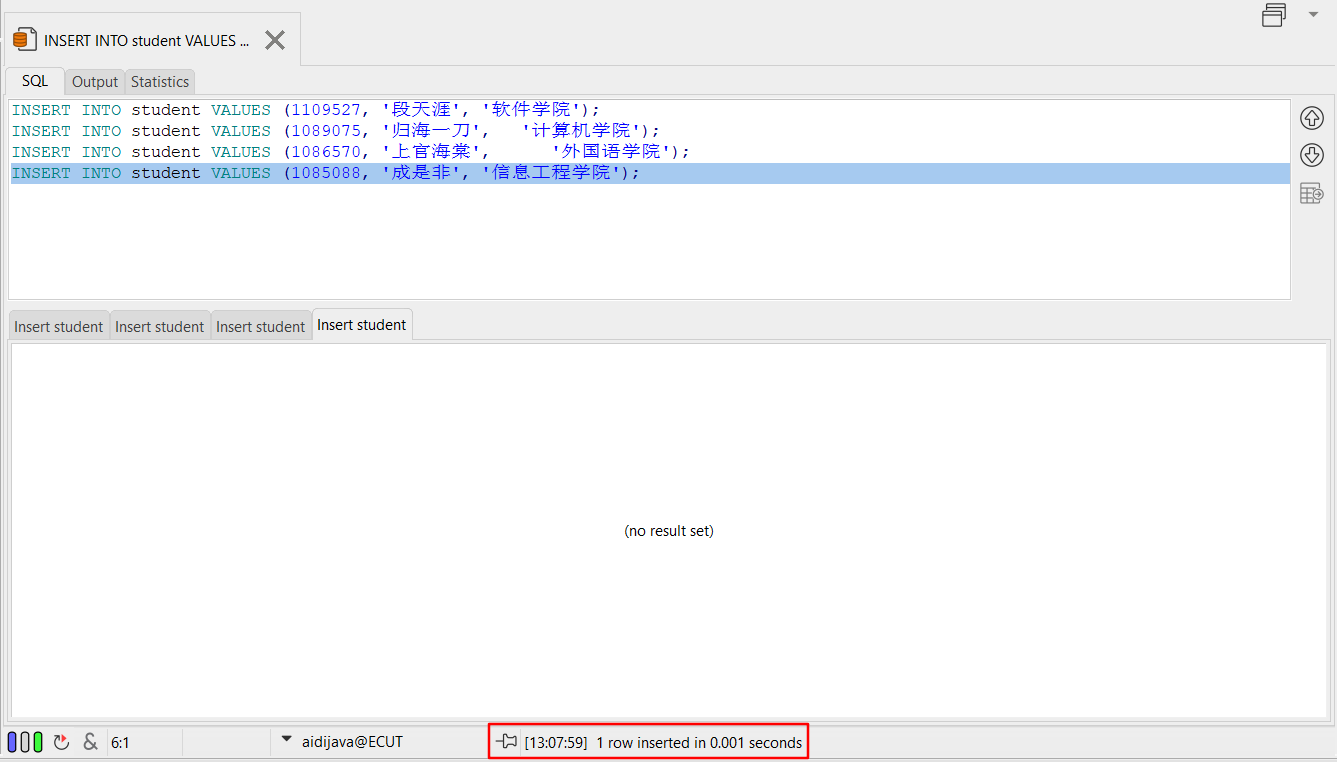
Task: Open the dropdown arrow beside window list
Action: pos(1313,14)
